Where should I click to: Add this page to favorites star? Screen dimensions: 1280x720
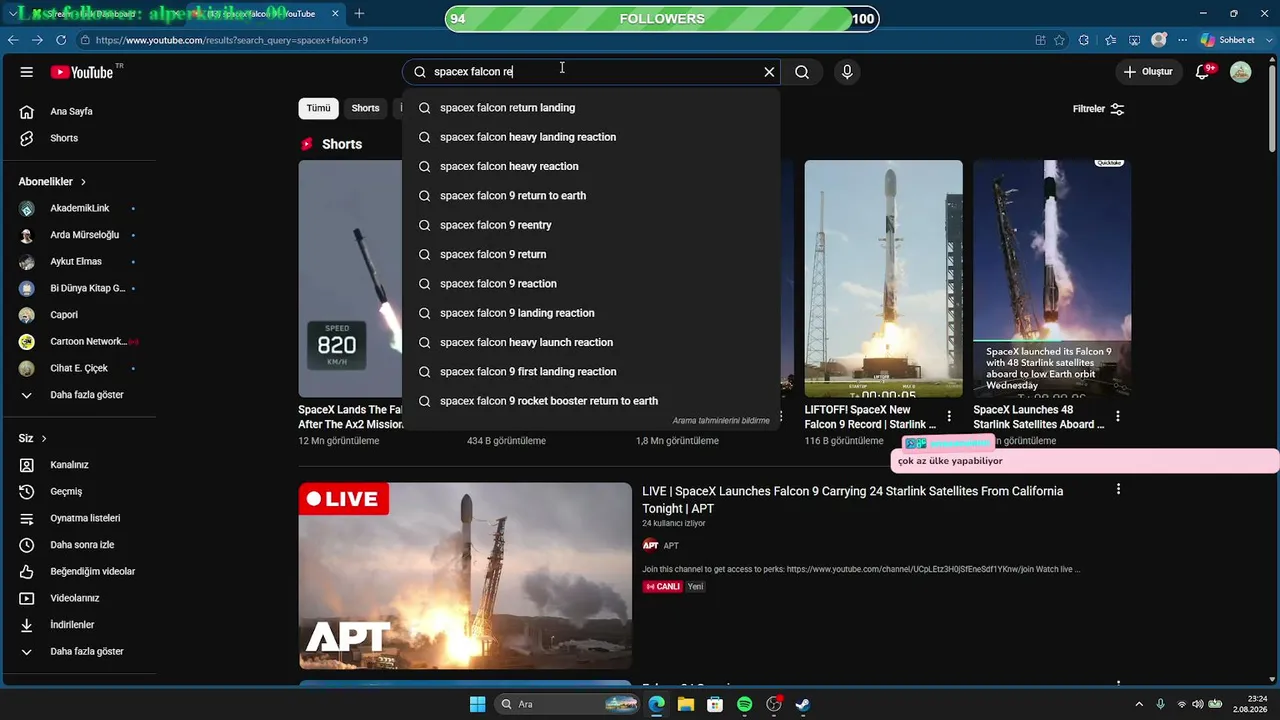1060,40
